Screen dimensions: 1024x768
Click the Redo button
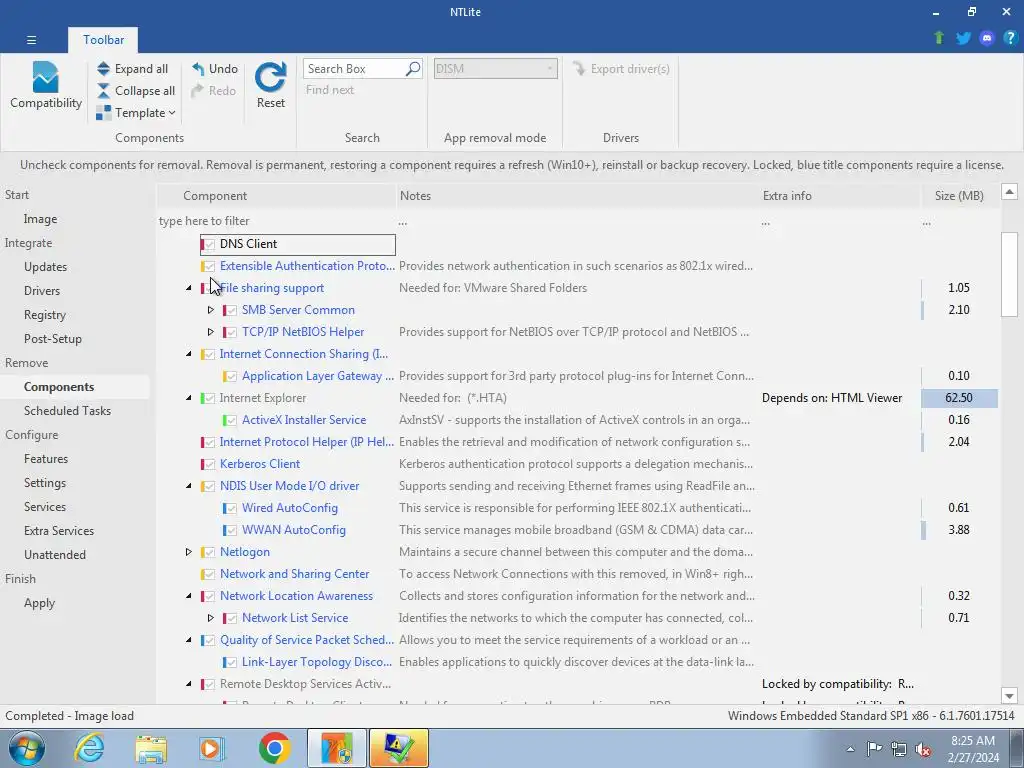tap(214, 91)
